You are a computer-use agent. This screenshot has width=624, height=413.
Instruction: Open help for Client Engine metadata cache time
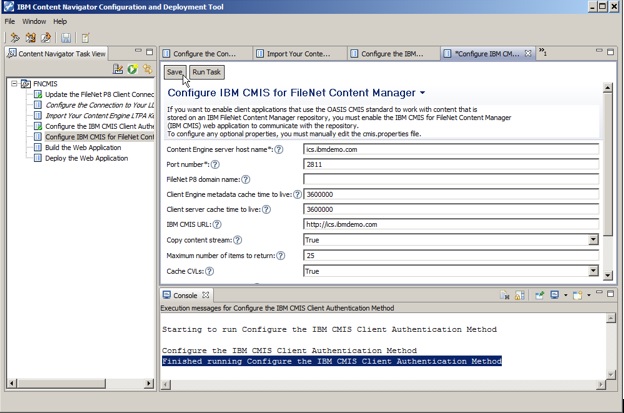[297, 195]
